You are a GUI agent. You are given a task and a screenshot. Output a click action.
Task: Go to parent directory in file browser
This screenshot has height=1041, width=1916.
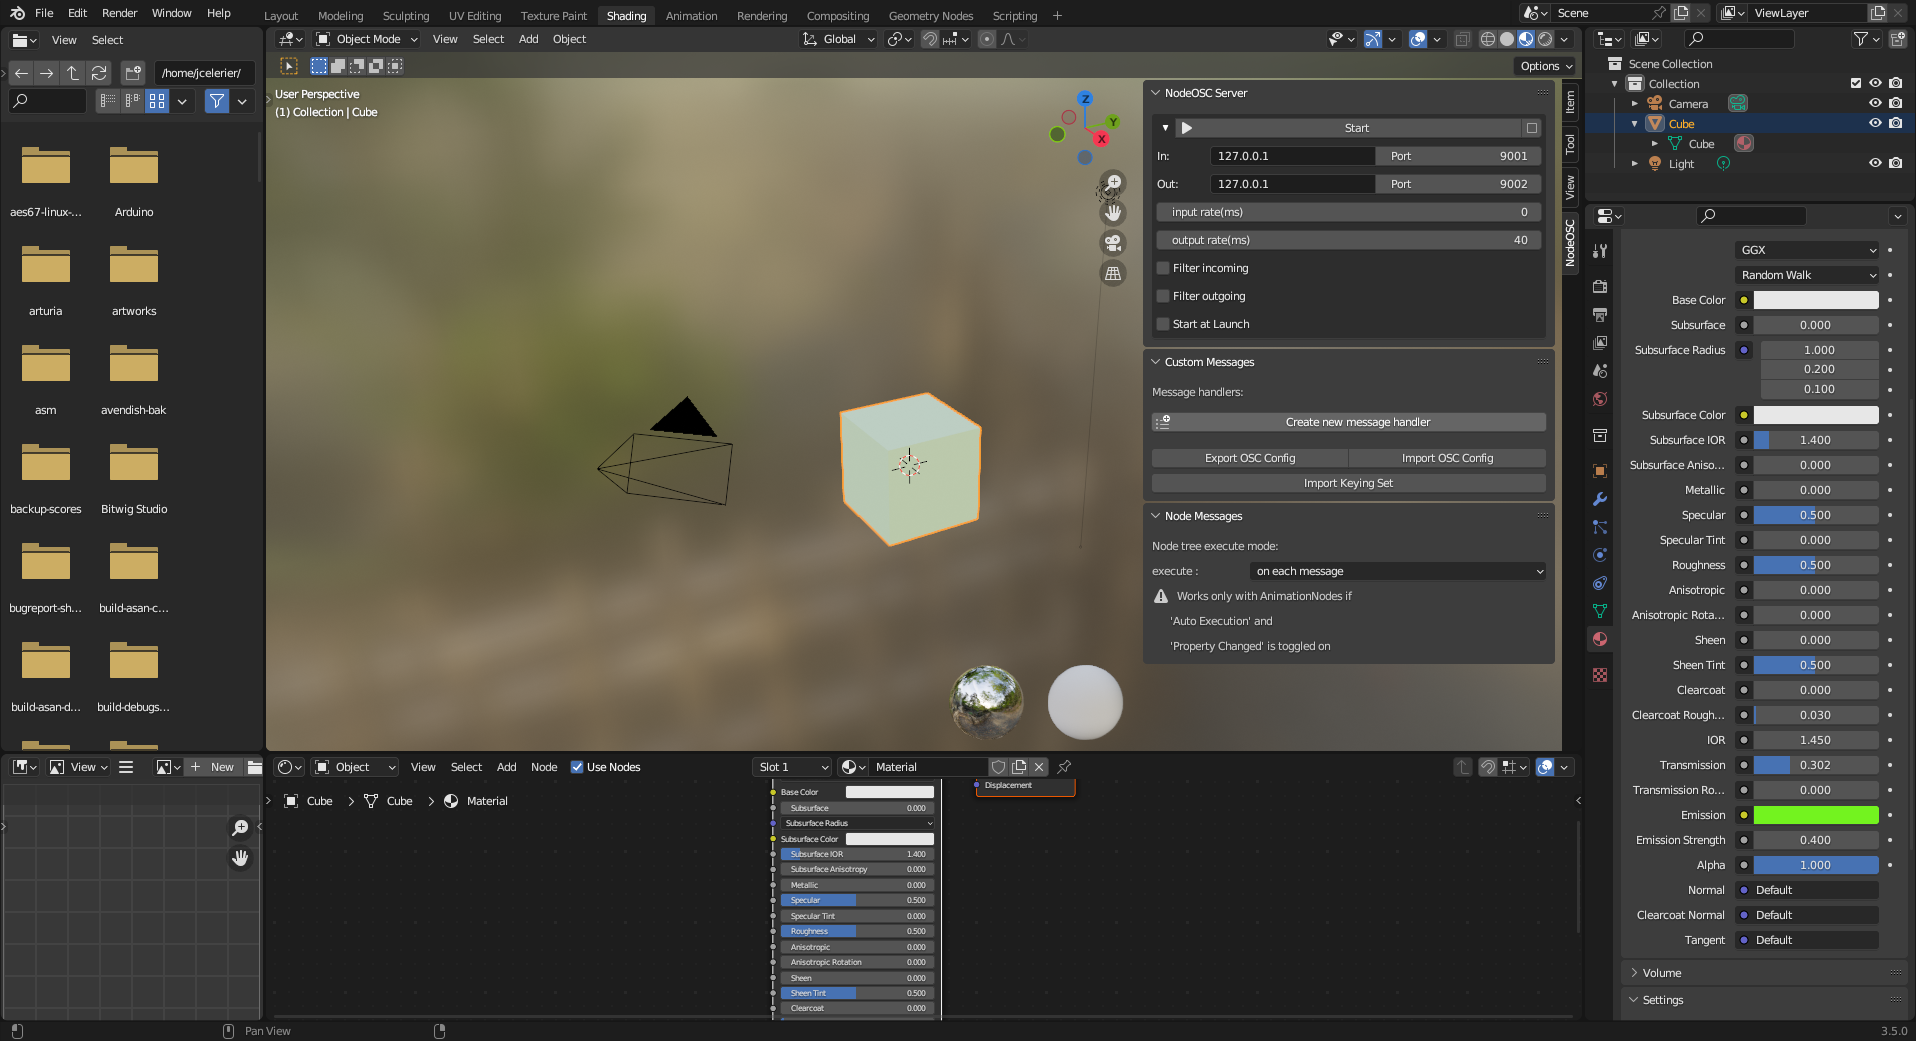(73, 73)
